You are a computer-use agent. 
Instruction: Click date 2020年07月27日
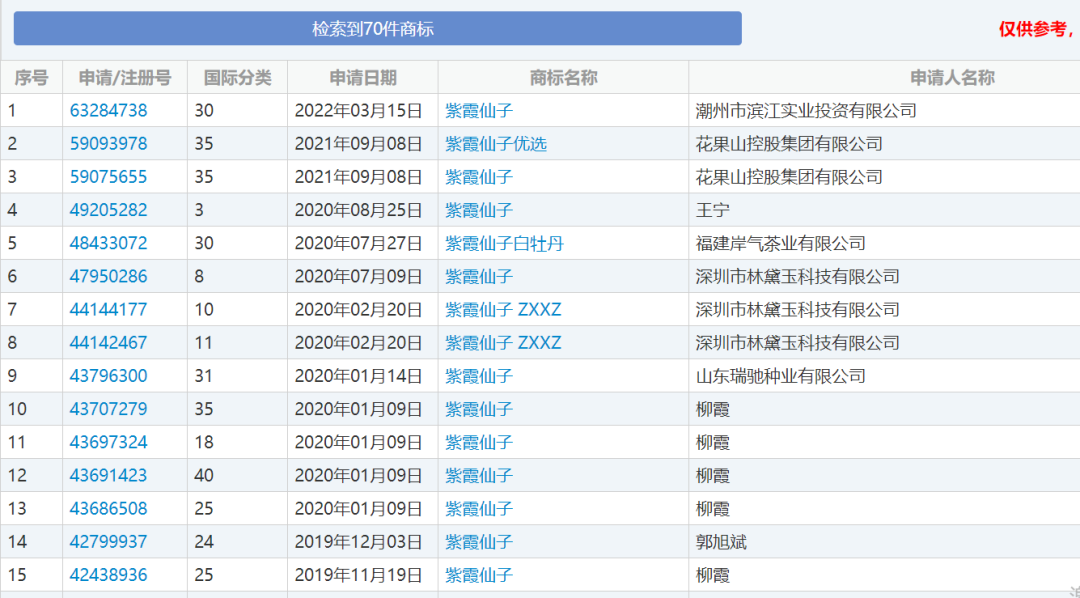coord(358,243)
